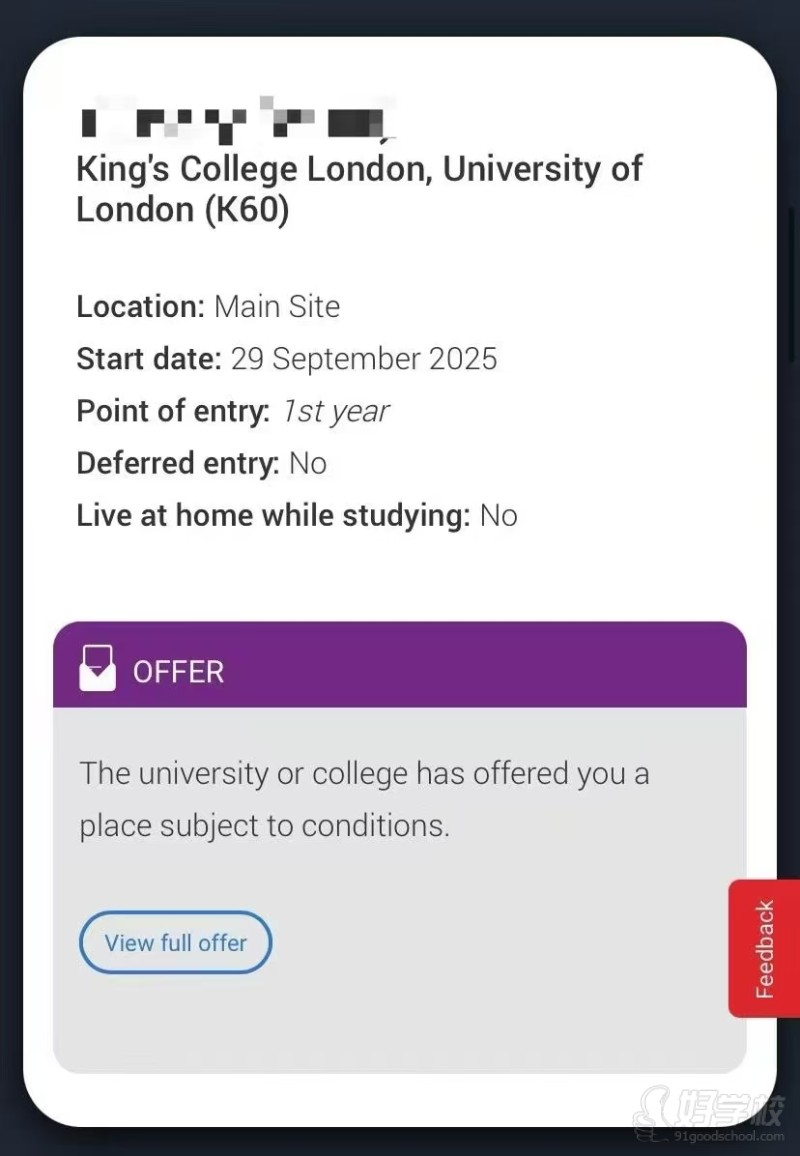The width and height of the screenshot is (800, 1156).
Task: Select the Main Site location value
Action: [277, 306]
